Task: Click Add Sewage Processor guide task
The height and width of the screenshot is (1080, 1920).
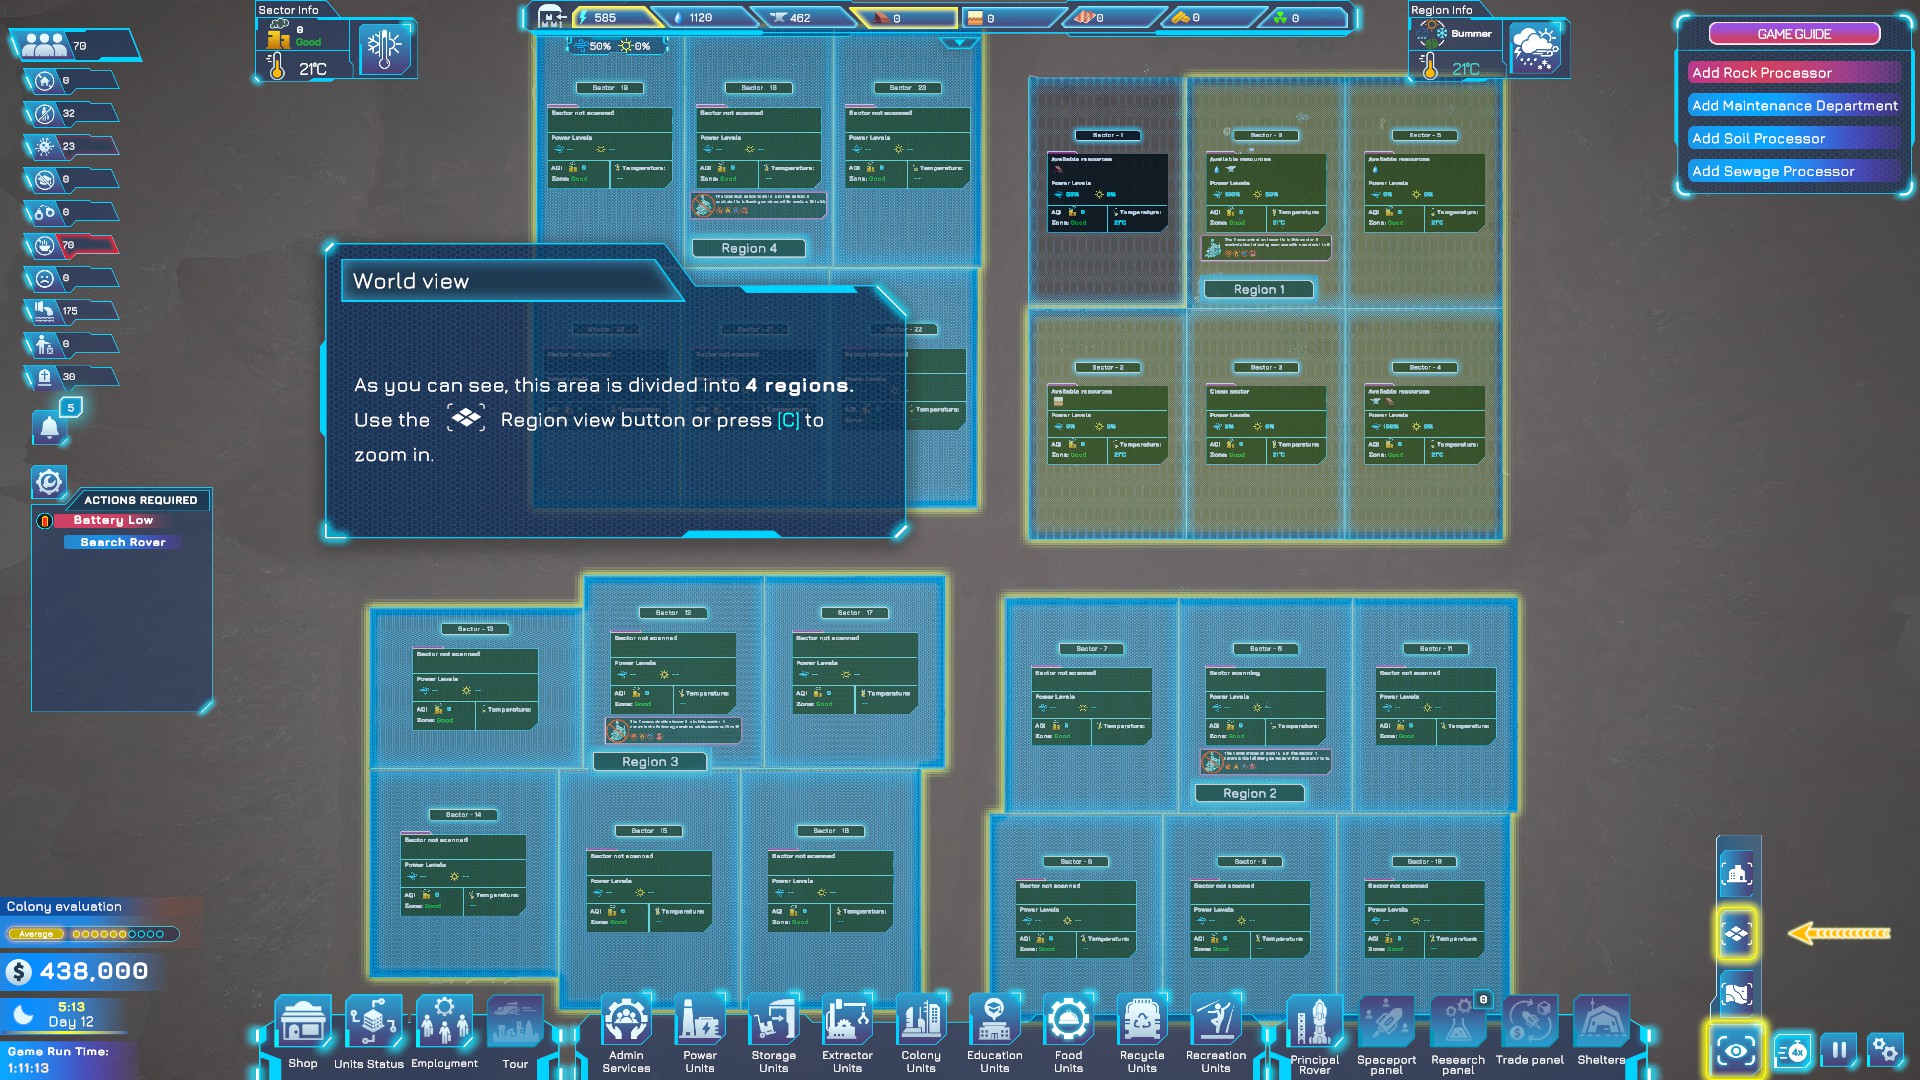Action: (1794, 172)
